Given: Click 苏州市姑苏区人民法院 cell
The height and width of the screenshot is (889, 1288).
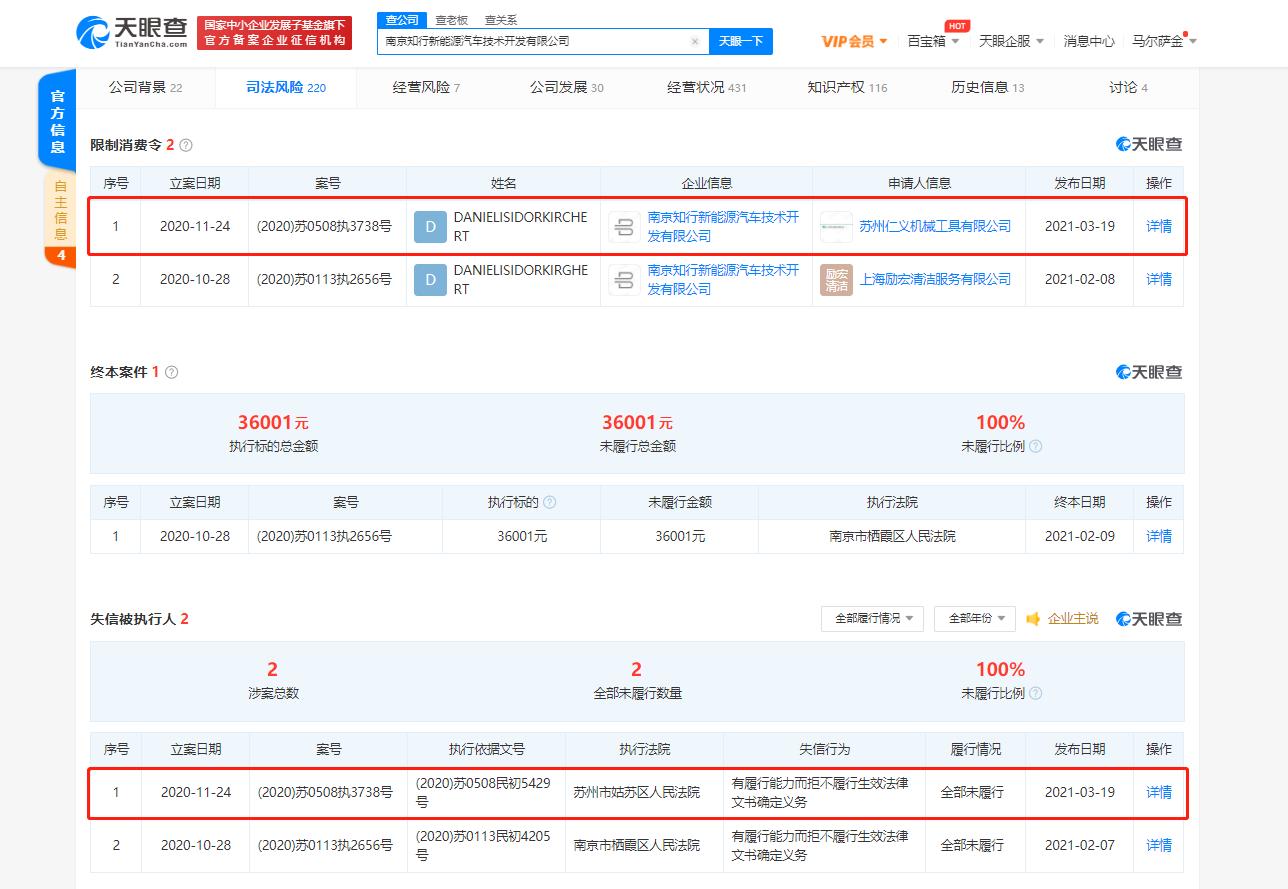Looking at the screenshot, I should point(637,793).
